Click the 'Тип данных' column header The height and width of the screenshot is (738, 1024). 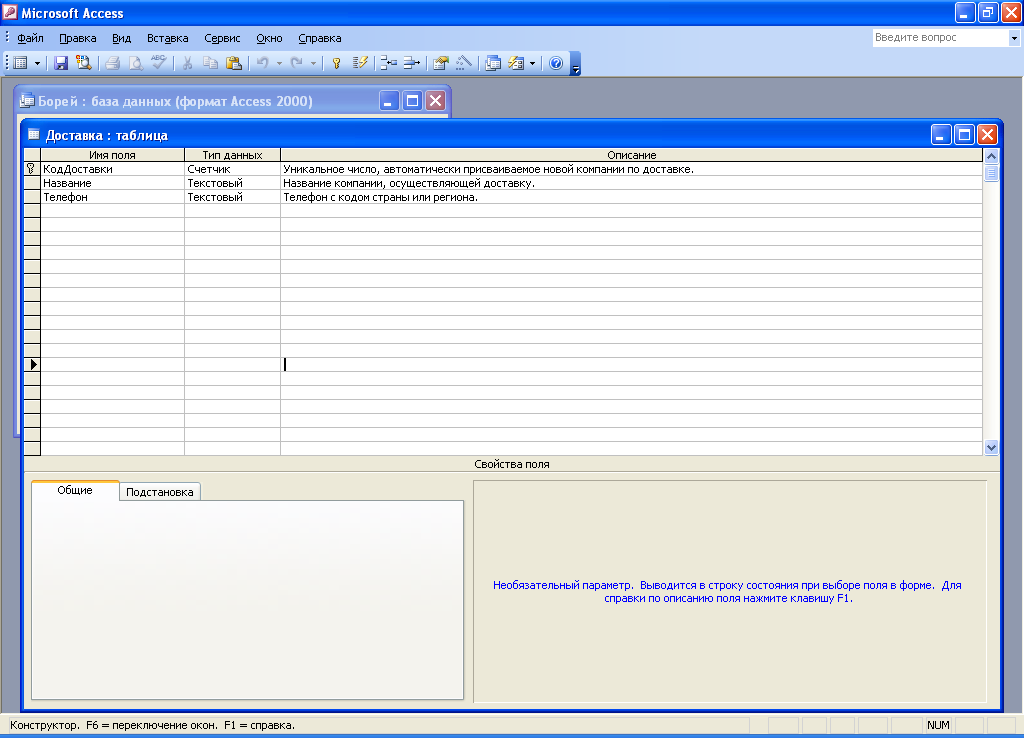click(x=232, y=155)
